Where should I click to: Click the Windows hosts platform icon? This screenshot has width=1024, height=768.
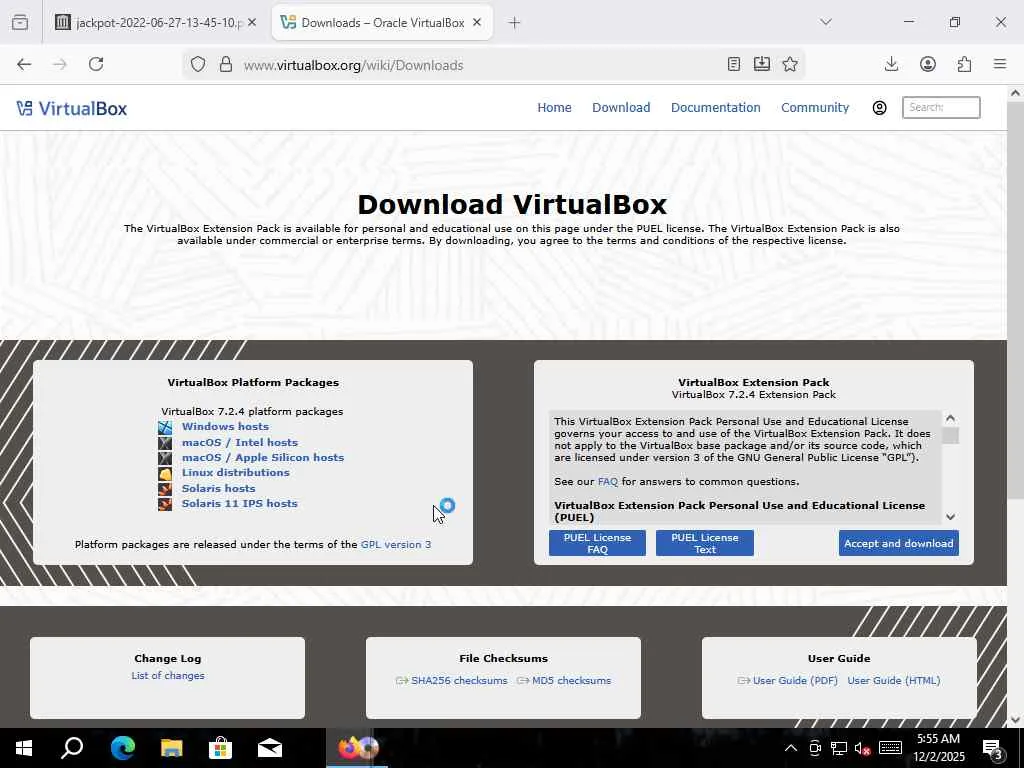[165, 427]
